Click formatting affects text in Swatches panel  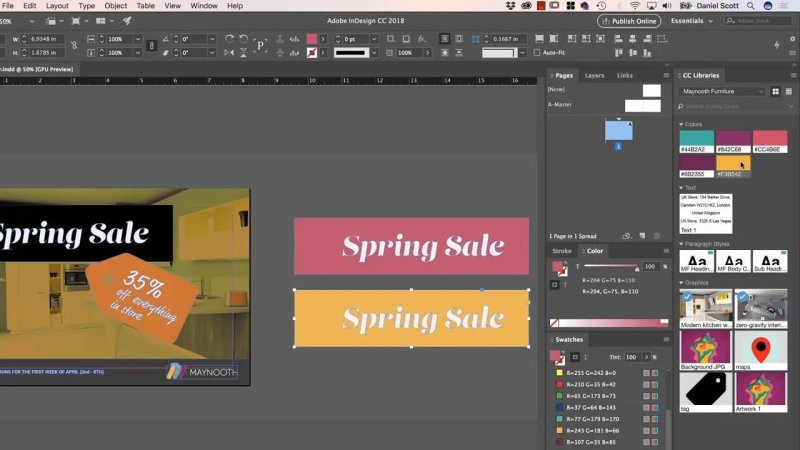(586, 357)
